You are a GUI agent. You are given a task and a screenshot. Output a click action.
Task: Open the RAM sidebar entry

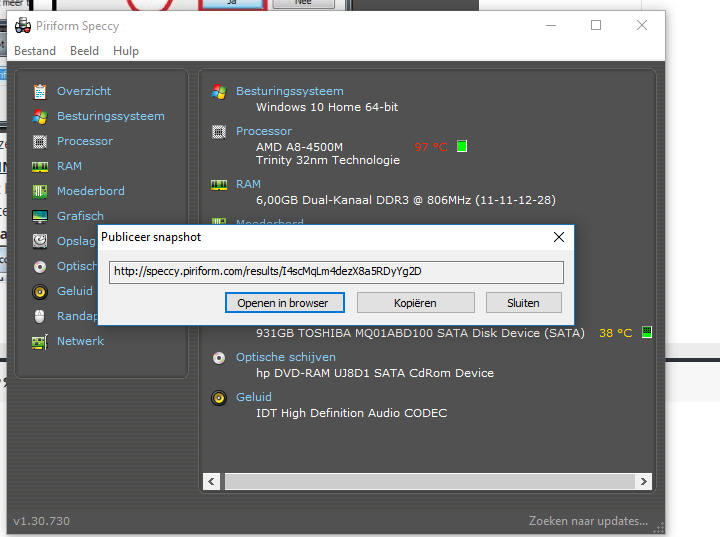[x=69, y=166]
